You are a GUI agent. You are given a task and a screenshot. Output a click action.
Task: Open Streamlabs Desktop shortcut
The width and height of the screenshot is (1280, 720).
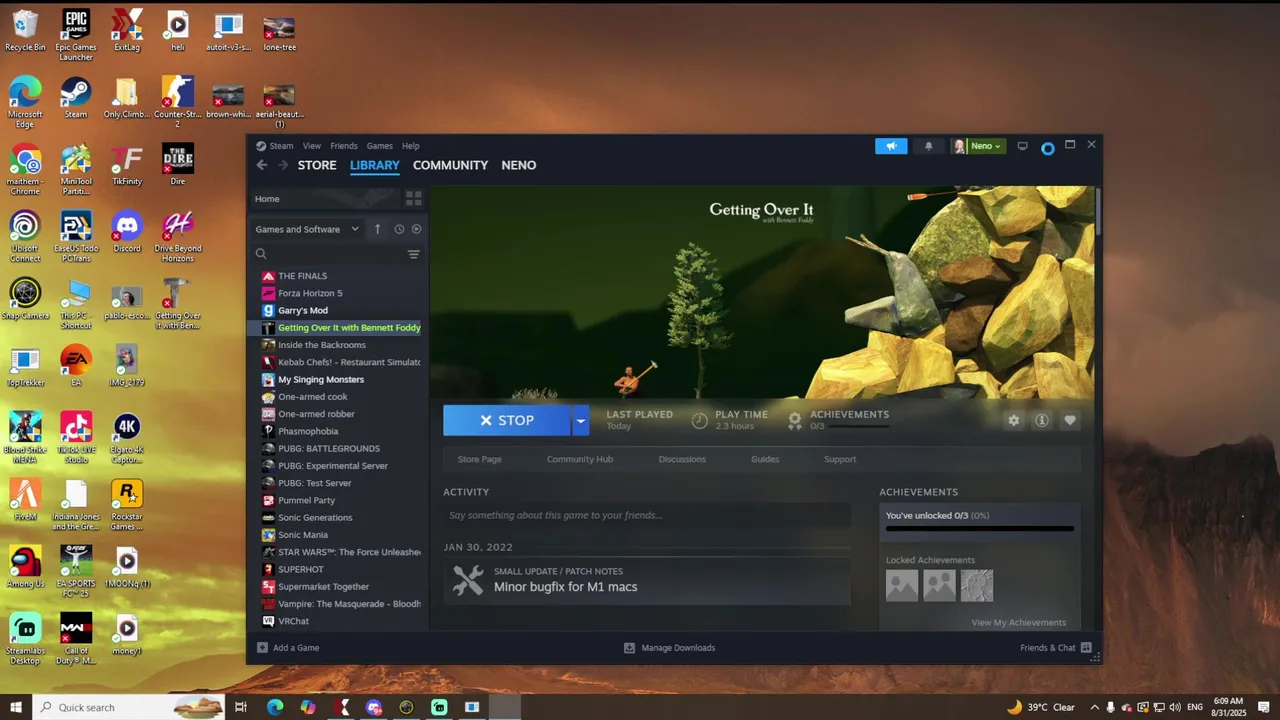[25, 639]
